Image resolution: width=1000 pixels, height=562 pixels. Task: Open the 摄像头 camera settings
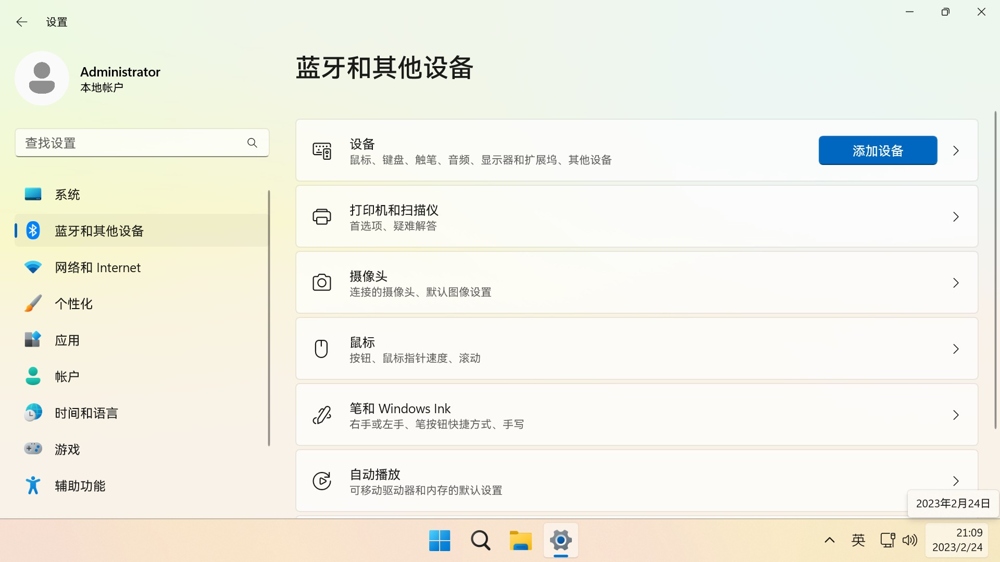pos(636,283)
